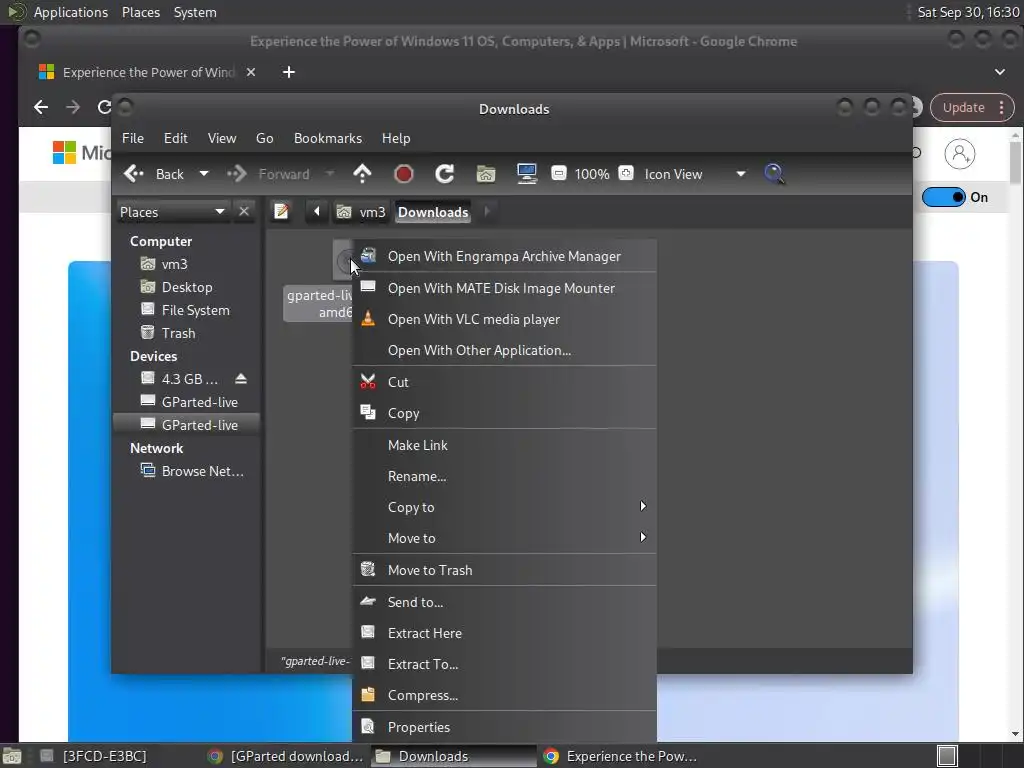Click Chrome's reload icon
Viewport: 1024px width, 768px height.
point(104,107)
